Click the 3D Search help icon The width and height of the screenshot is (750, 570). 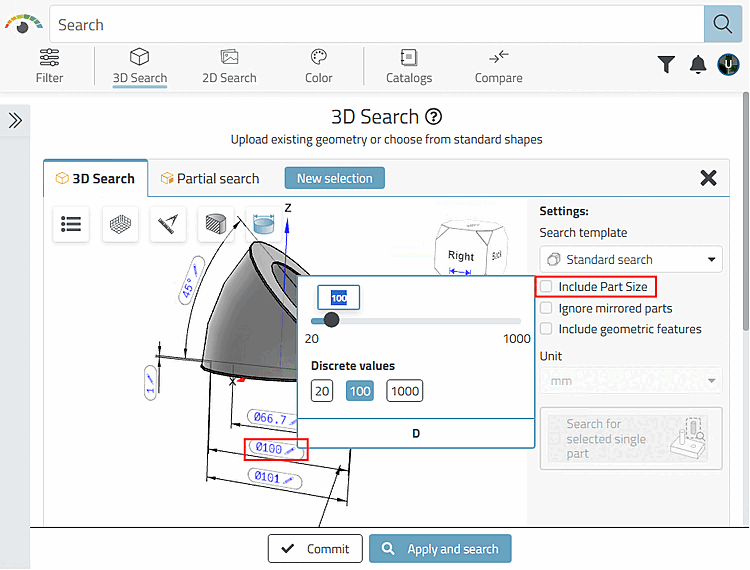433,116
